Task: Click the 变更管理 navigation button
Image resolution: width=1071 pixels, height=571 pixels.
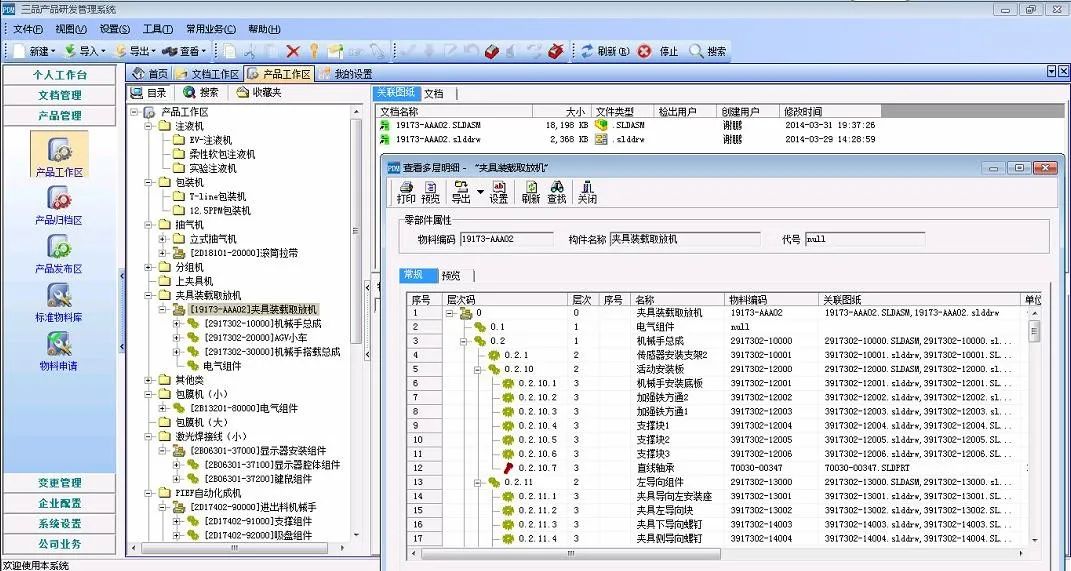Action: 59,483
